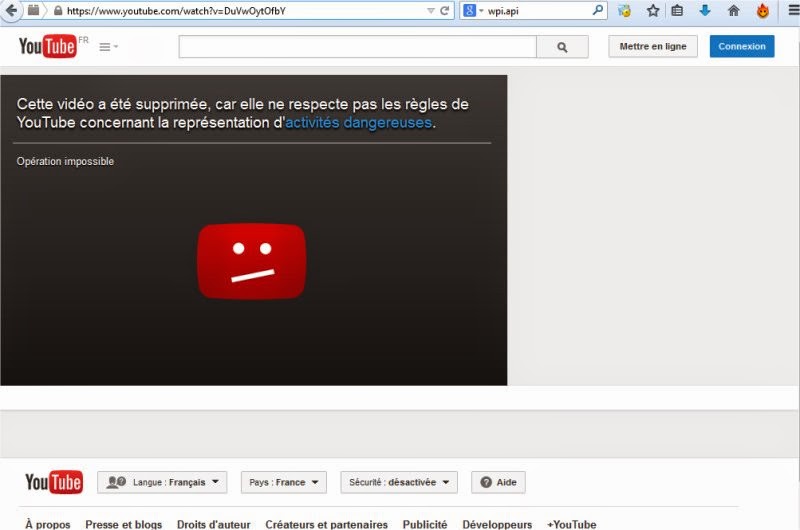The width and height of the screenshot is (800, 530).
Task: Open the downloads arrow icon
Action: (x=705, y=10)
